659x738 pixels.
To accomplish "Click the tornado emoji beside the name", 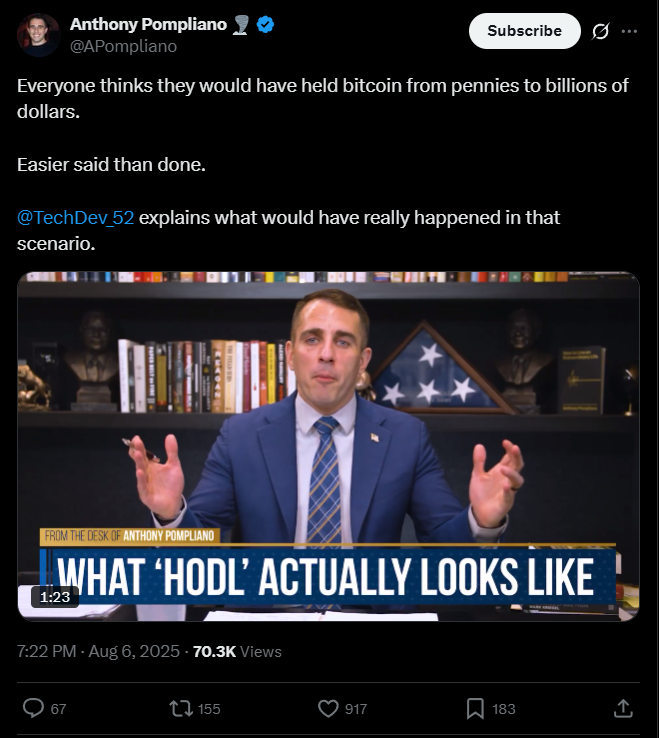I will coord(241,24).
